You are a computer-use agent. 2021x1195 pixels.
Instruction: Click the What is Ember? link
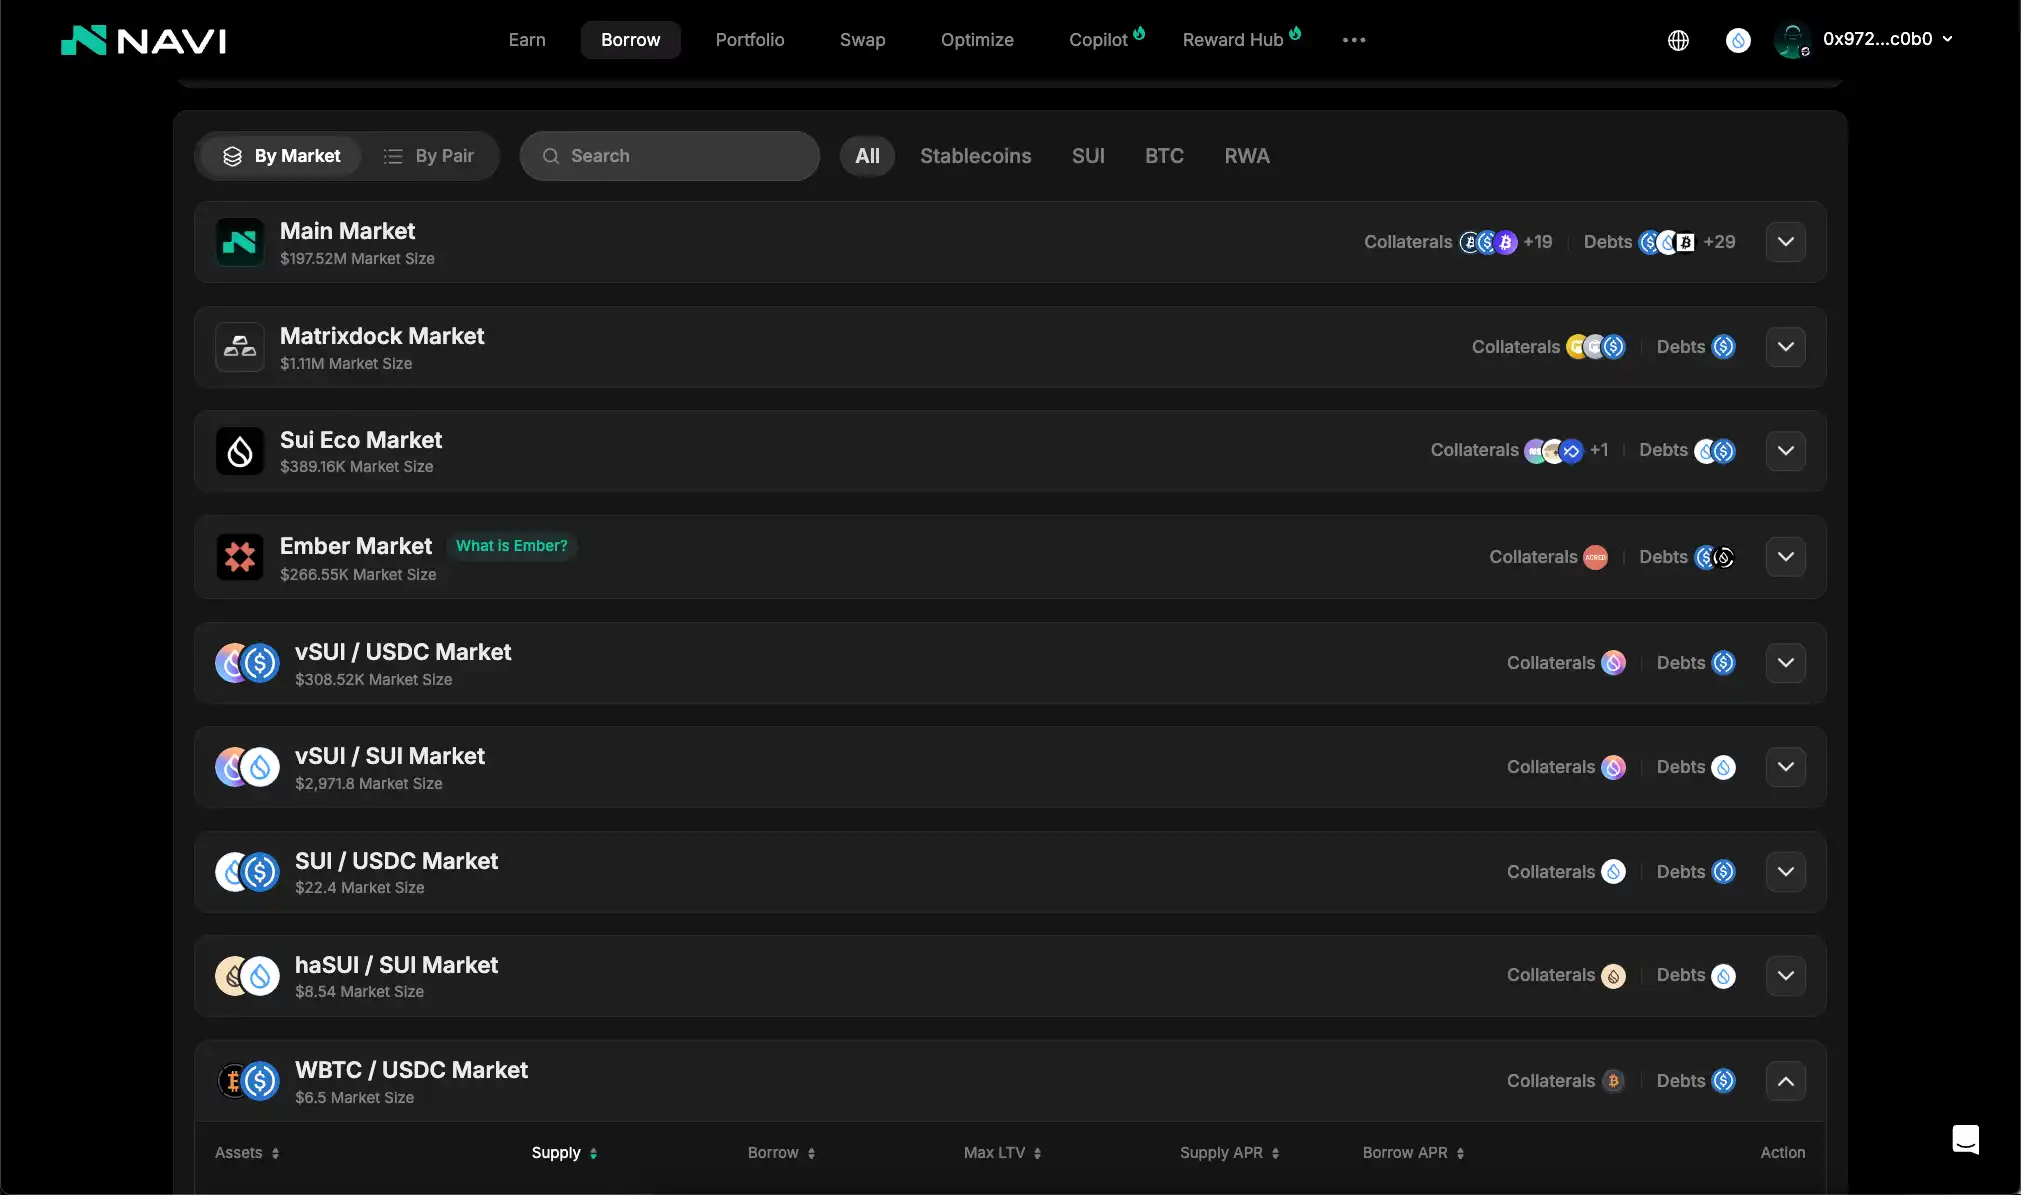(x=511, y=546)
